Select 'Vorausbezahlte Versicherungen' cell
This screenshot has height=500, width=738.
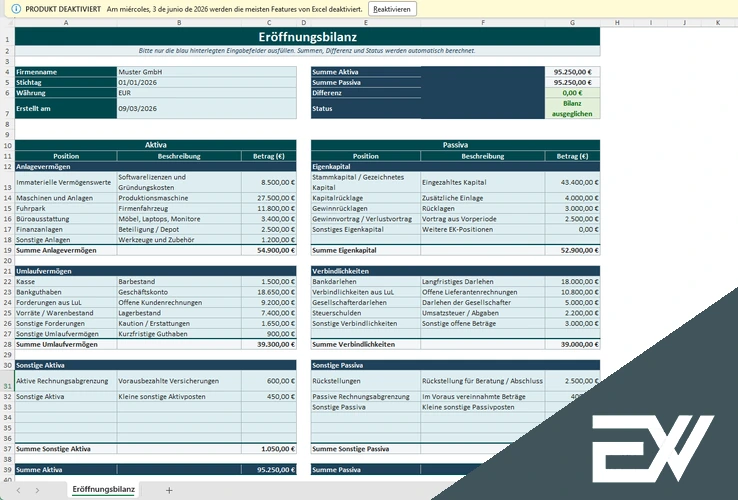[179, 381]
